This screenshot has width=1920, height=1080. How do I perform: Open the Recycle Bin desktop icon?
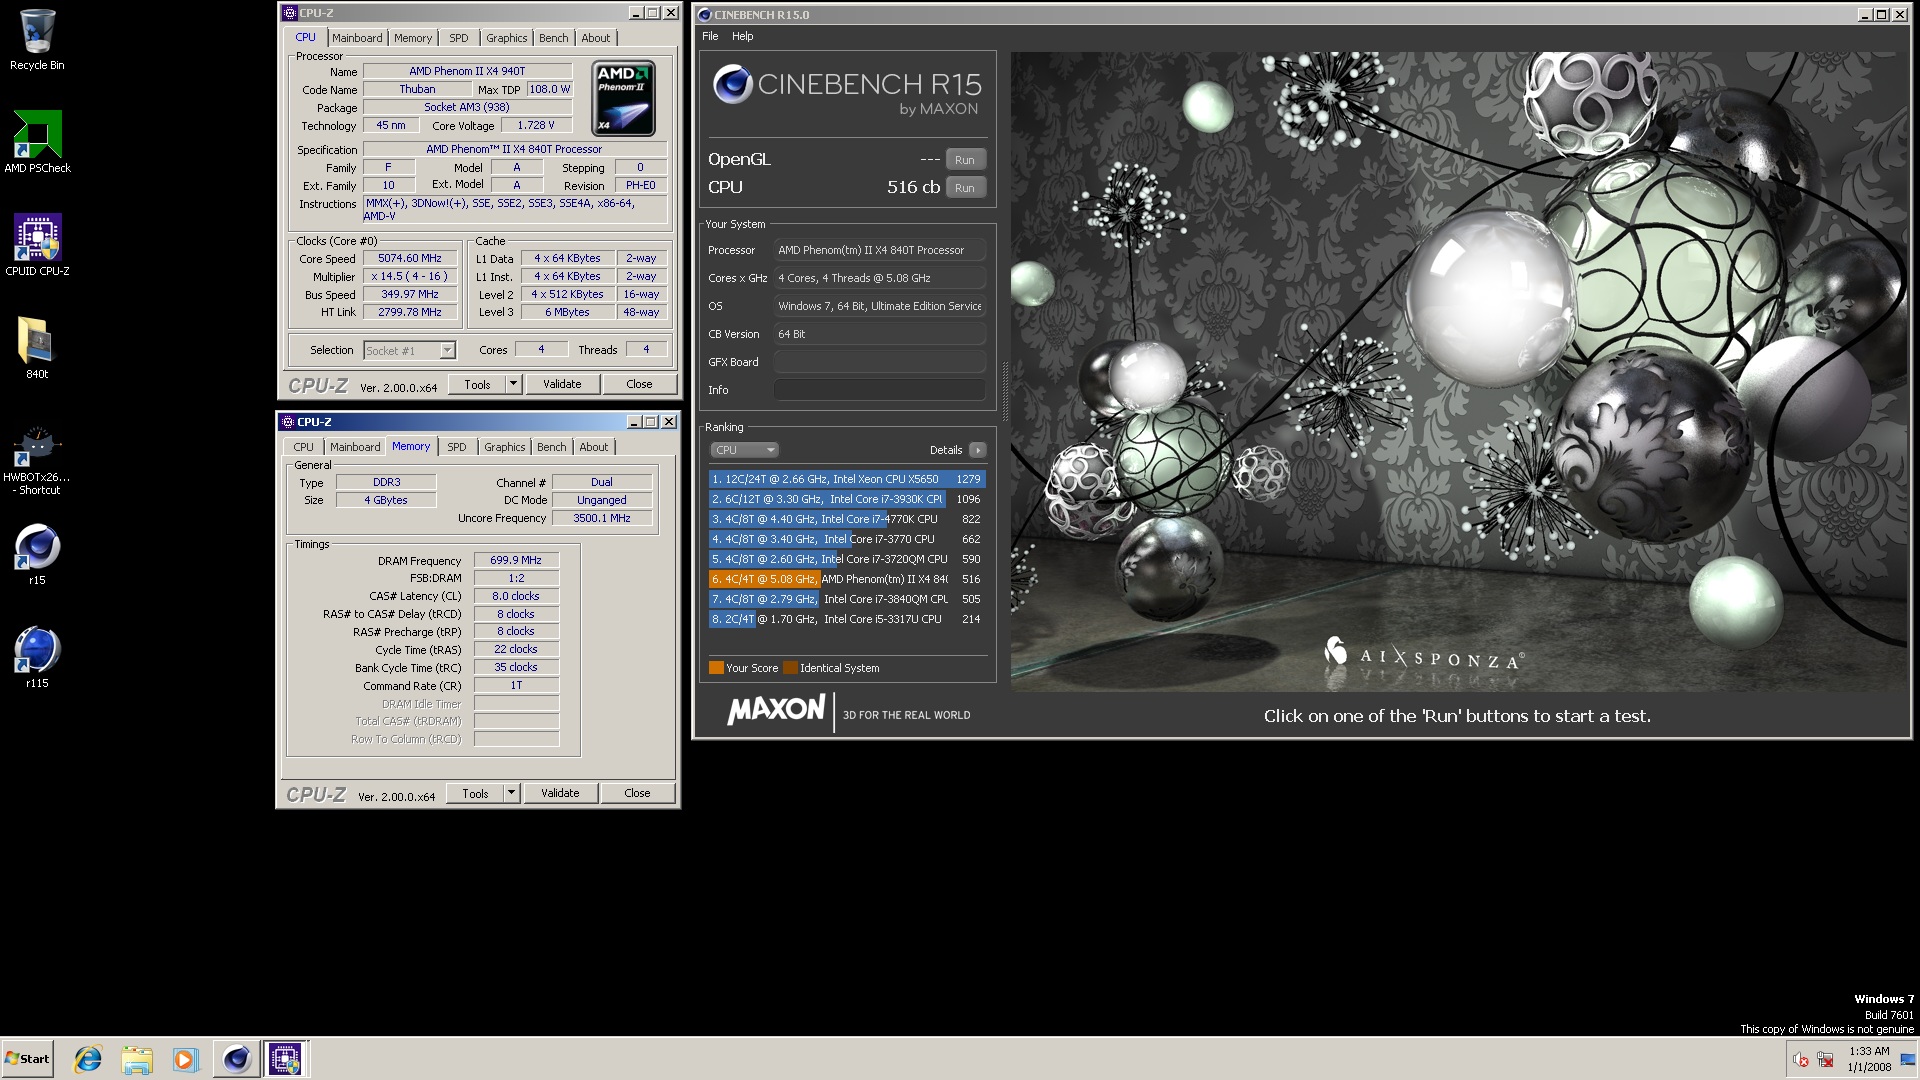pos(37,40)
